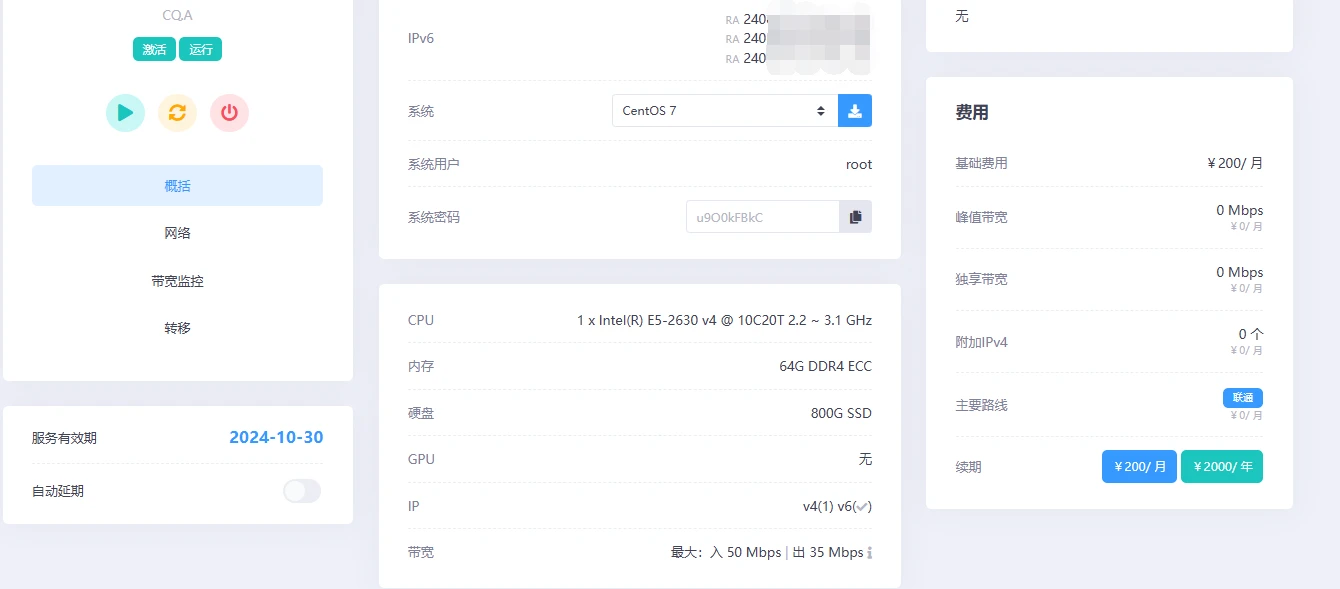Select the 概括 overview tab
The image size is (1340, 589).
click(177, 186)
